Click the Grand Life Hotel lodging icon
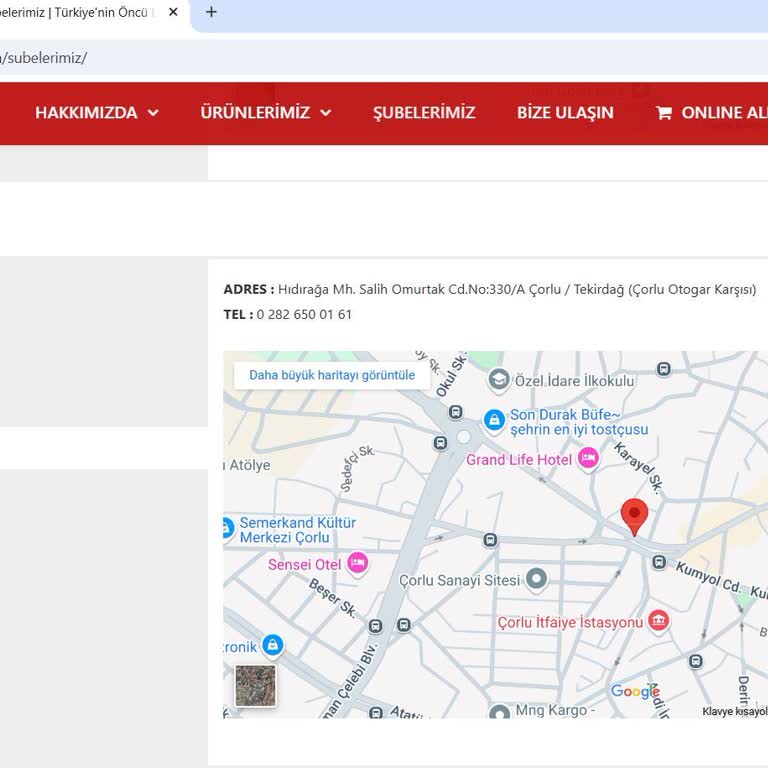This screenshot has width=768, height=768. [588, 459]
